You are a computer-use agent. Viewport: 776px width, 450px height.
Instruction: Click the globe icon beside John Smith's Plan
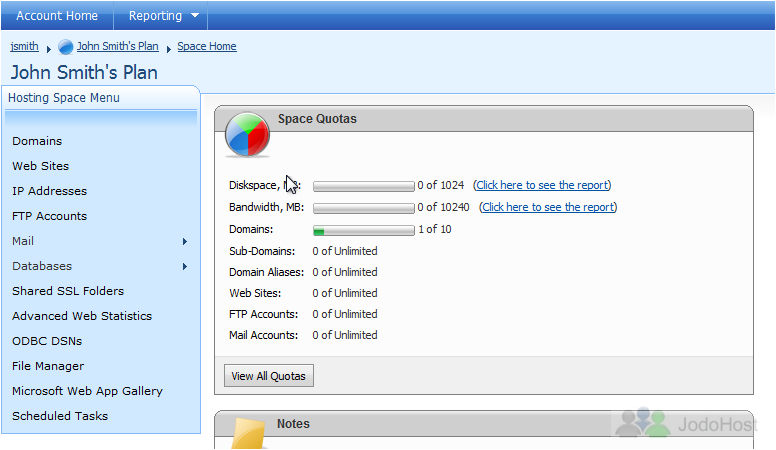tap(65, 47)
